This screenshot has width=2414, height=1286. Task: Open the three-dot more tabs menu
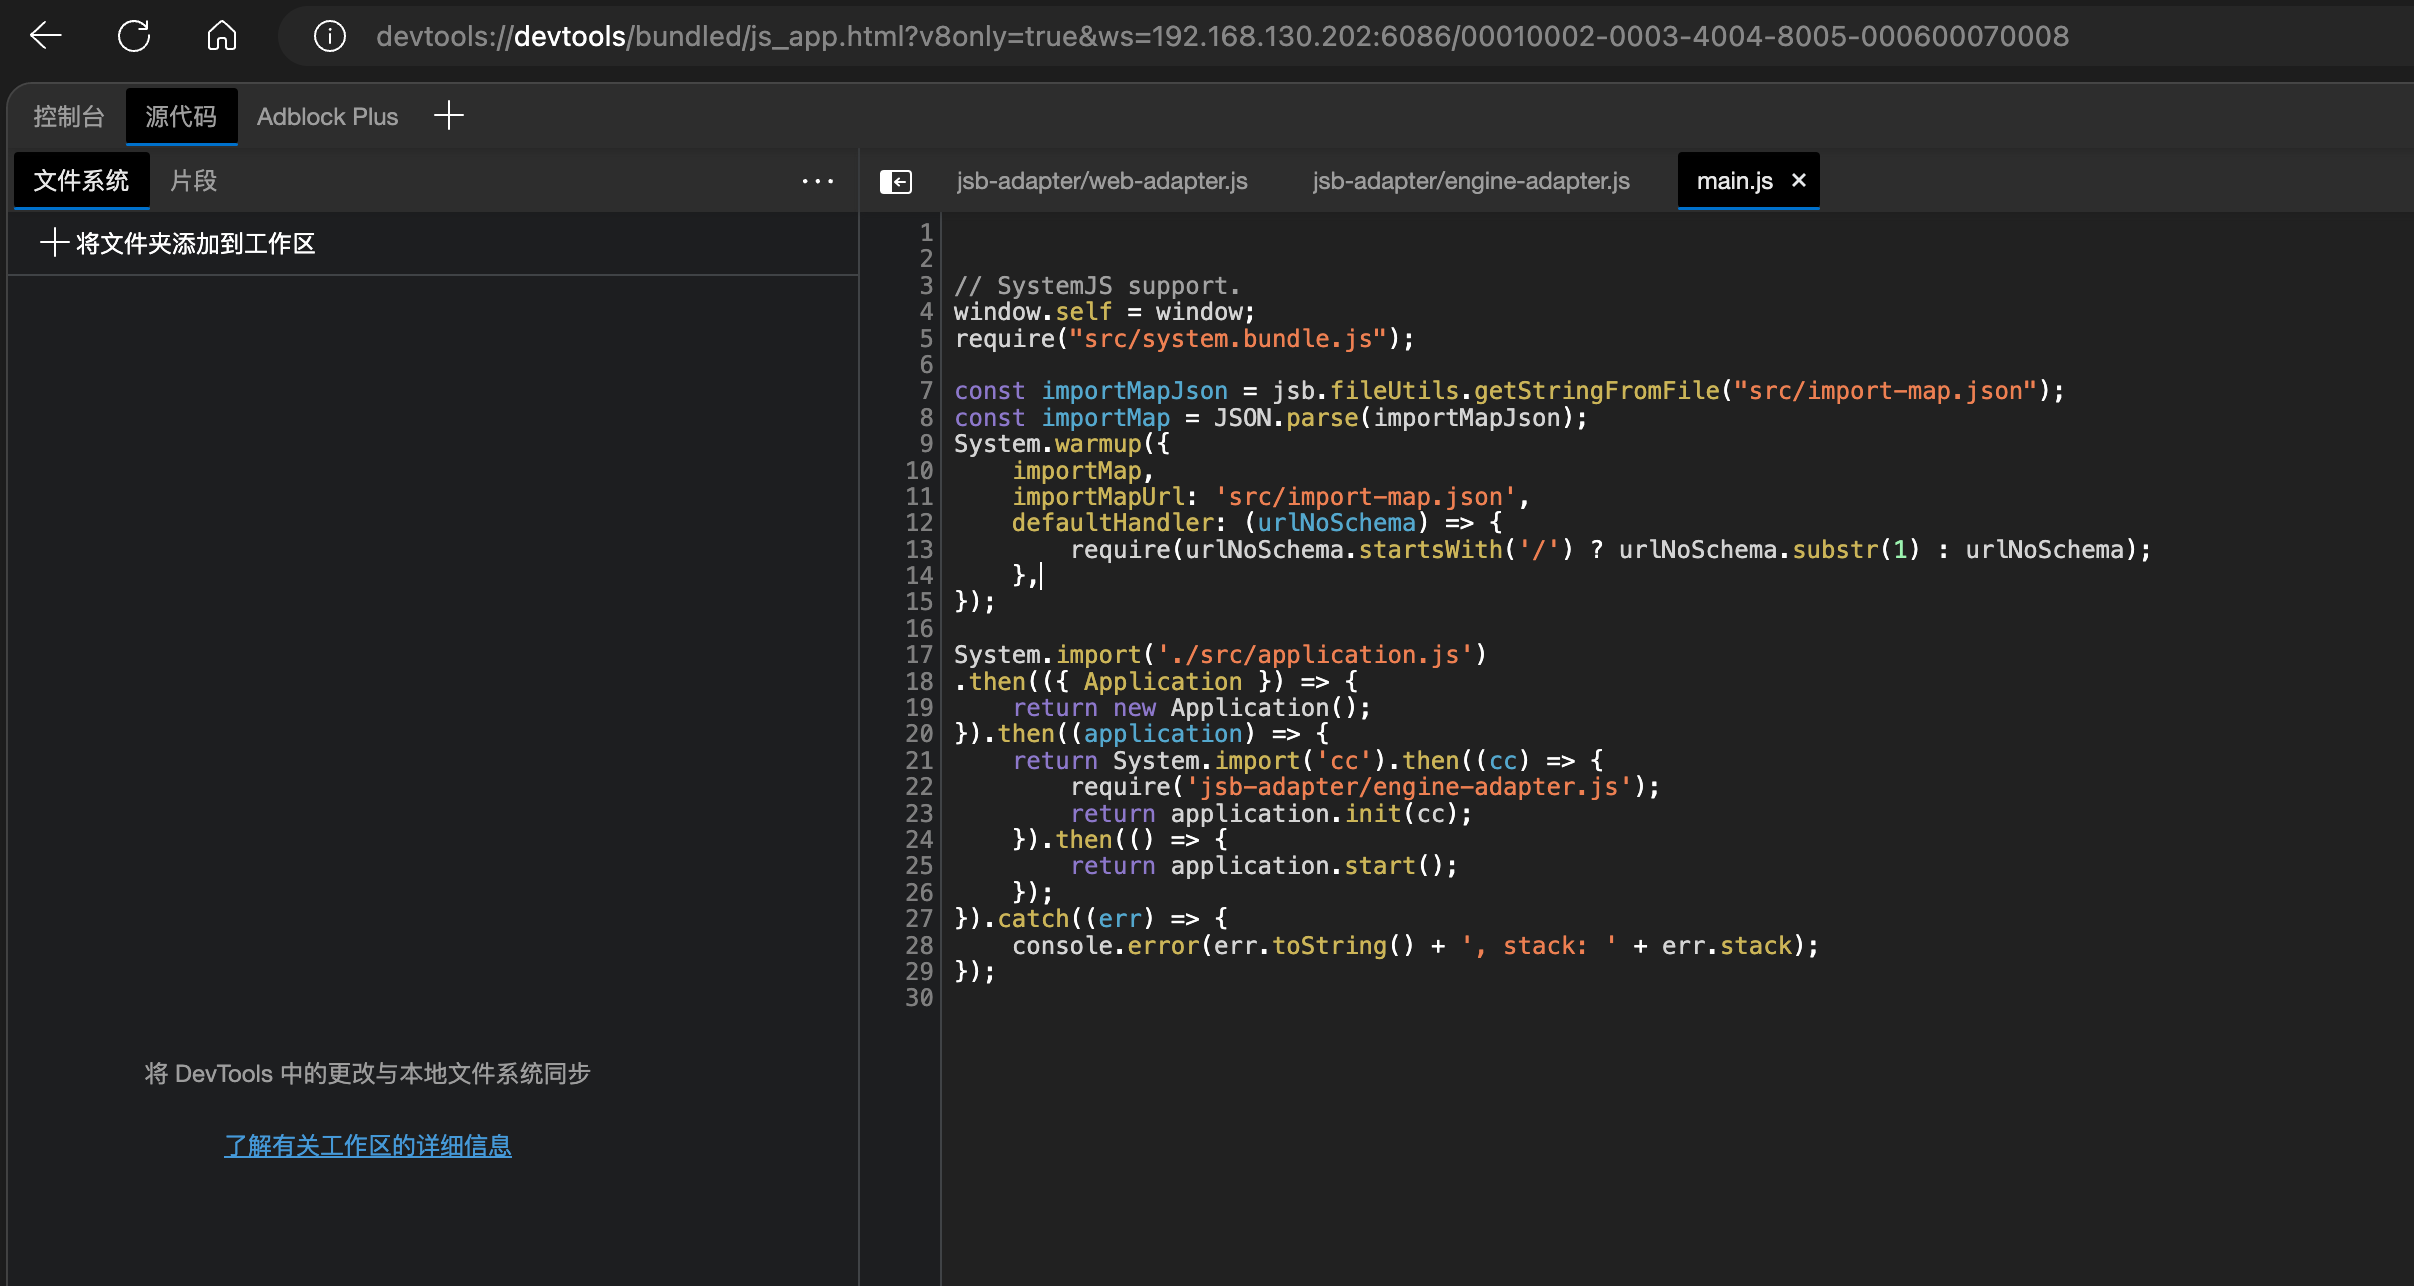(817, 181)
